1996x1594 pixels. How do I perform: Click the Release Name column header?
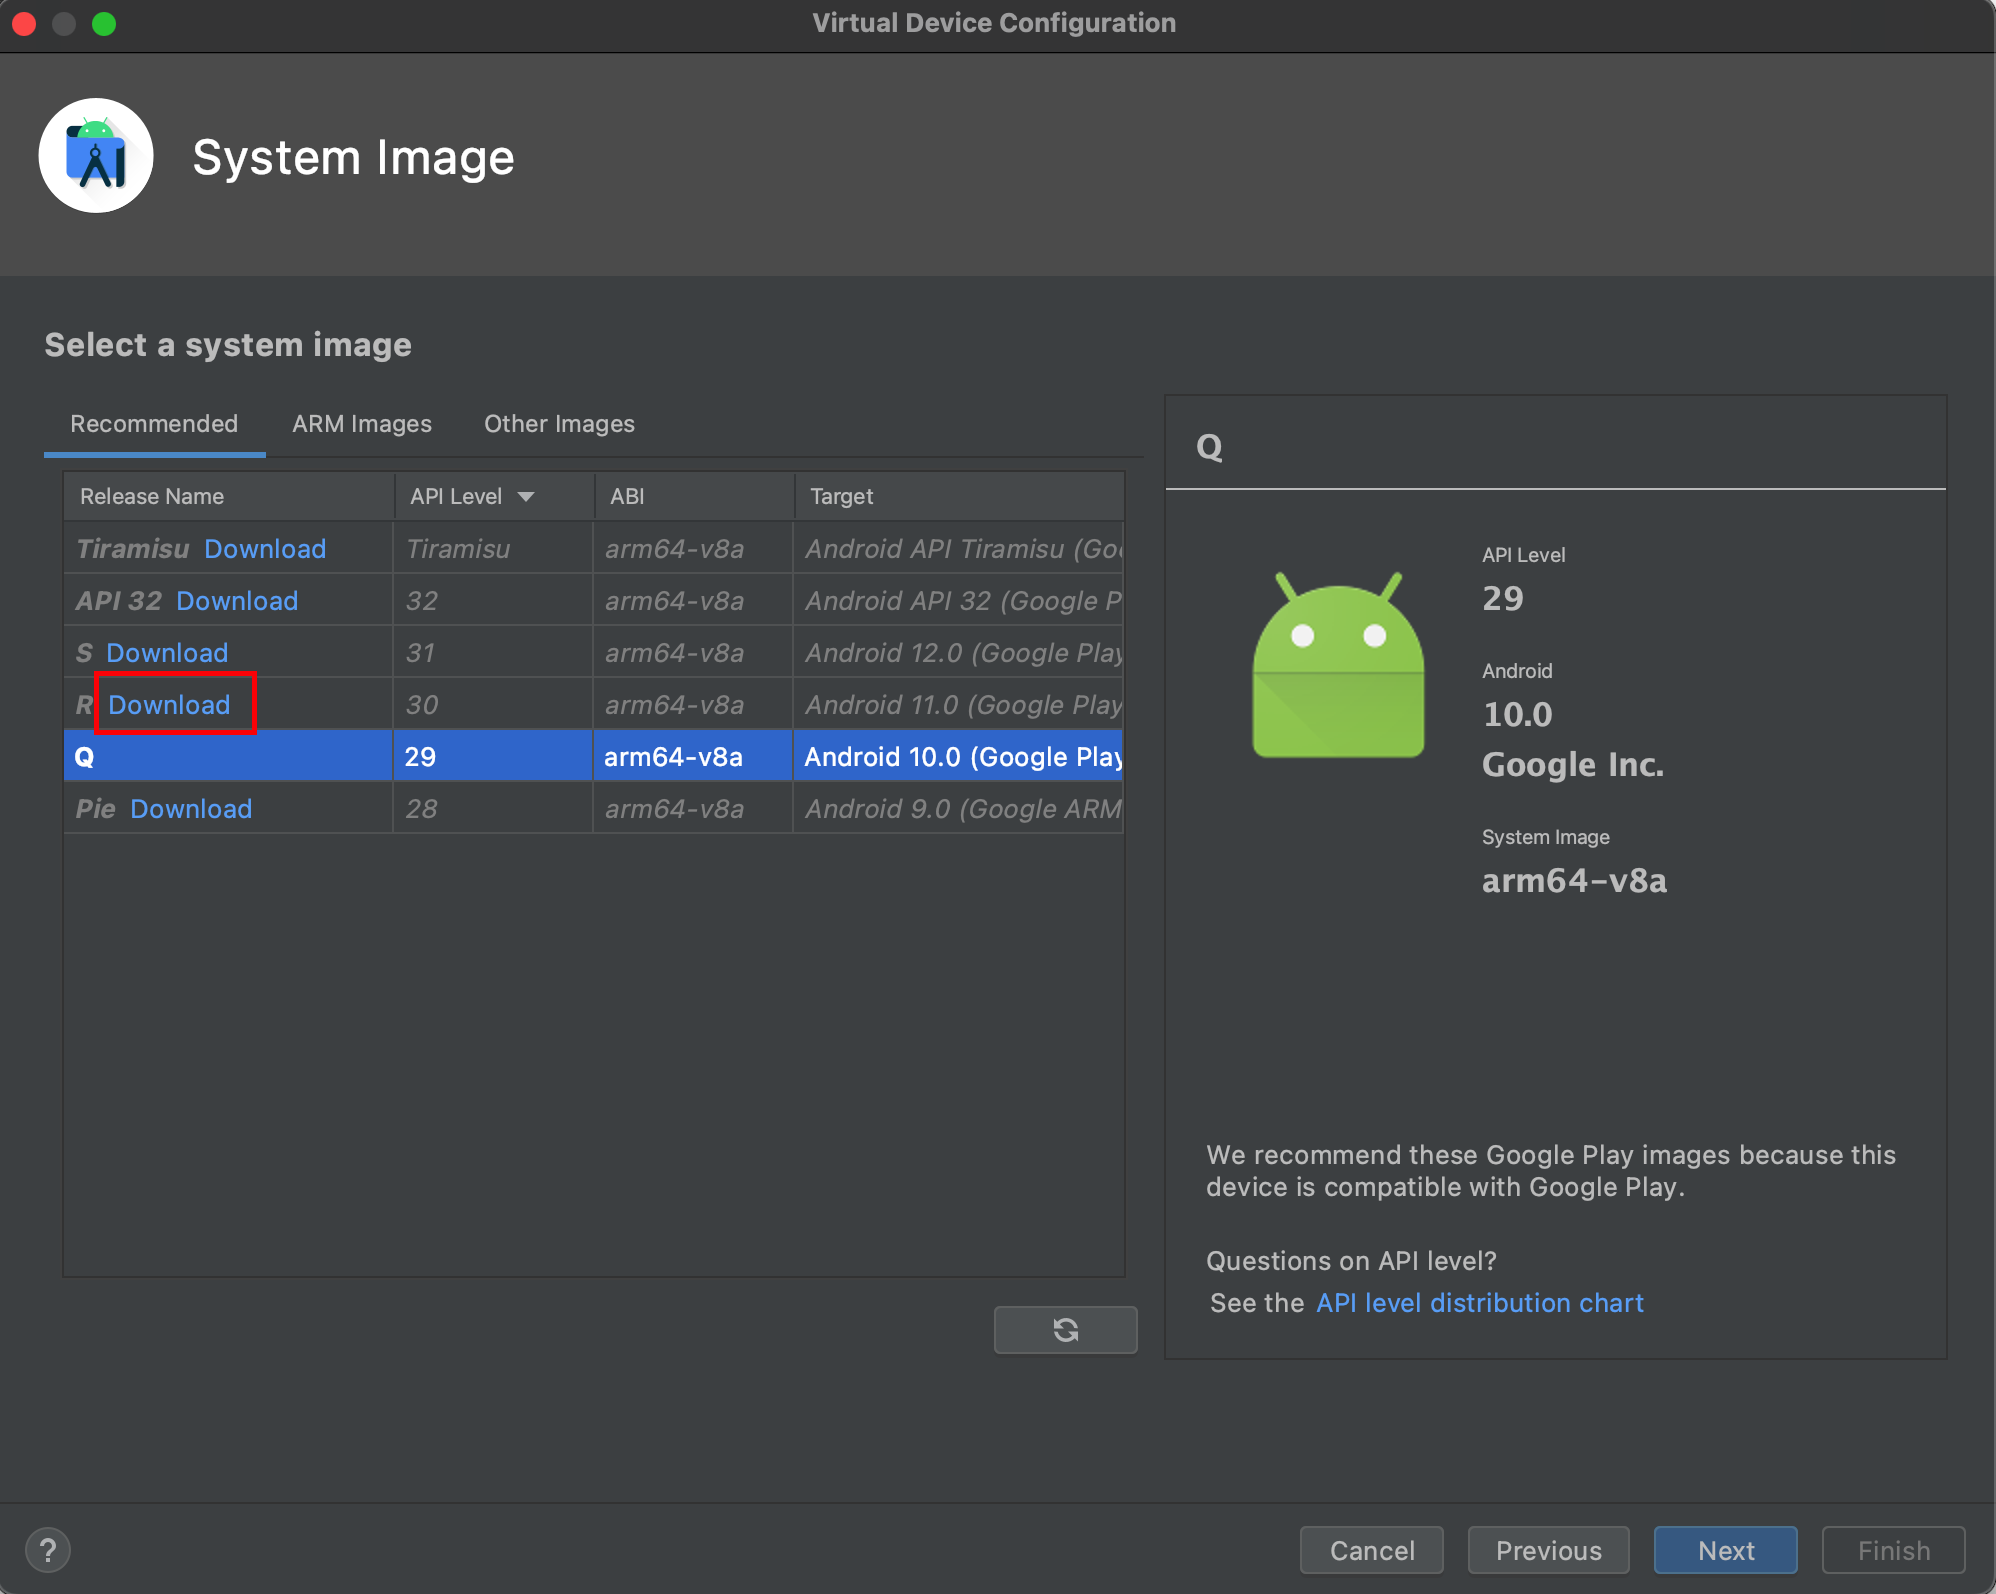point(152,497)
